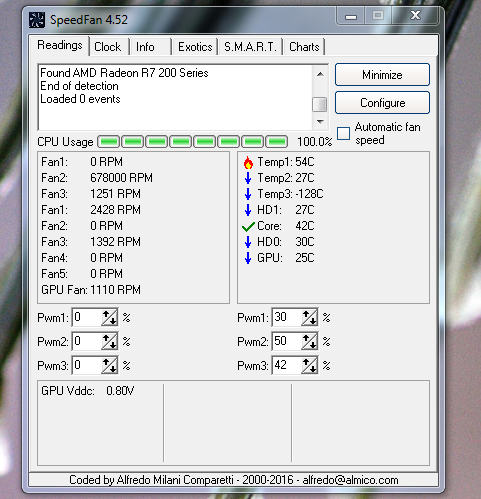Click the 'End of detection' log line
481x499 pixels.
(79, 86)
